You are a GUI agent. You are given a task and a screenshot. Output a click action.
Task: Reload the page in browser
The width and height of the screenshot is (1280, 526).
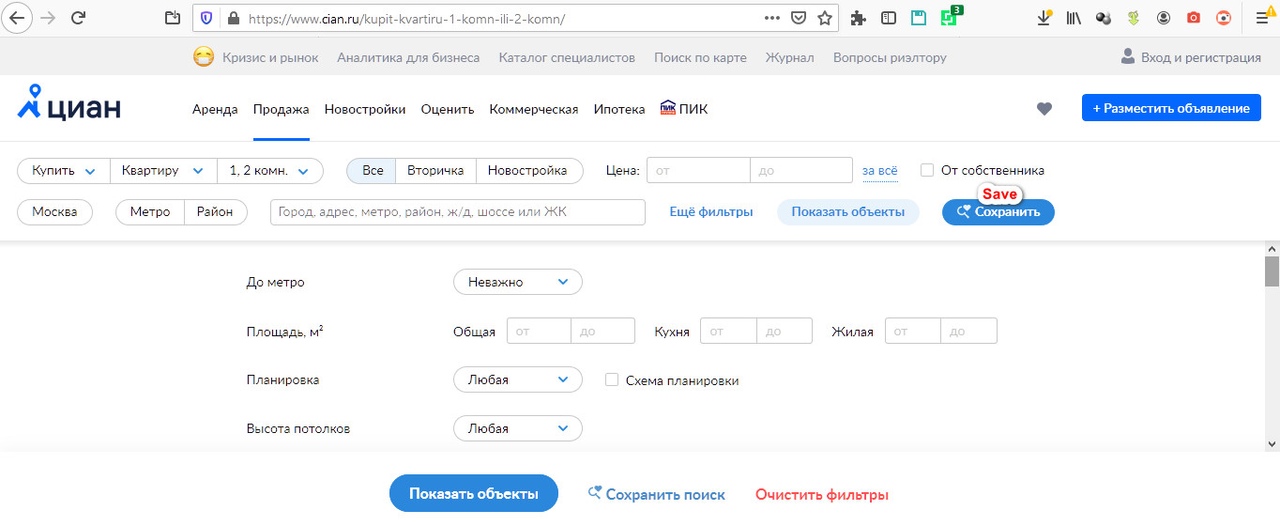[78, 18]
